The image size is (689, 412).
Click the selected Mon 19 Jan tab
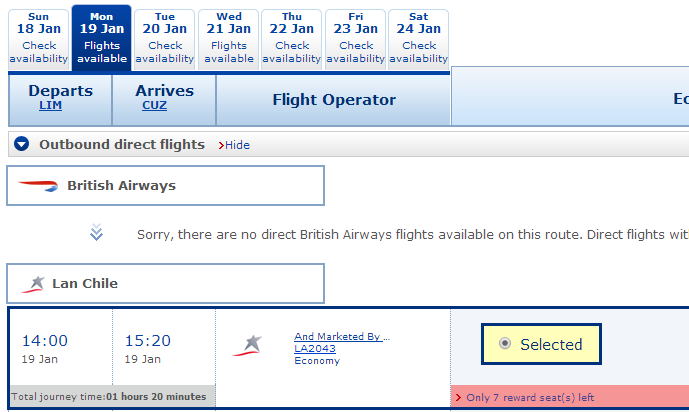pyautogui.click(x=102, y=38)
